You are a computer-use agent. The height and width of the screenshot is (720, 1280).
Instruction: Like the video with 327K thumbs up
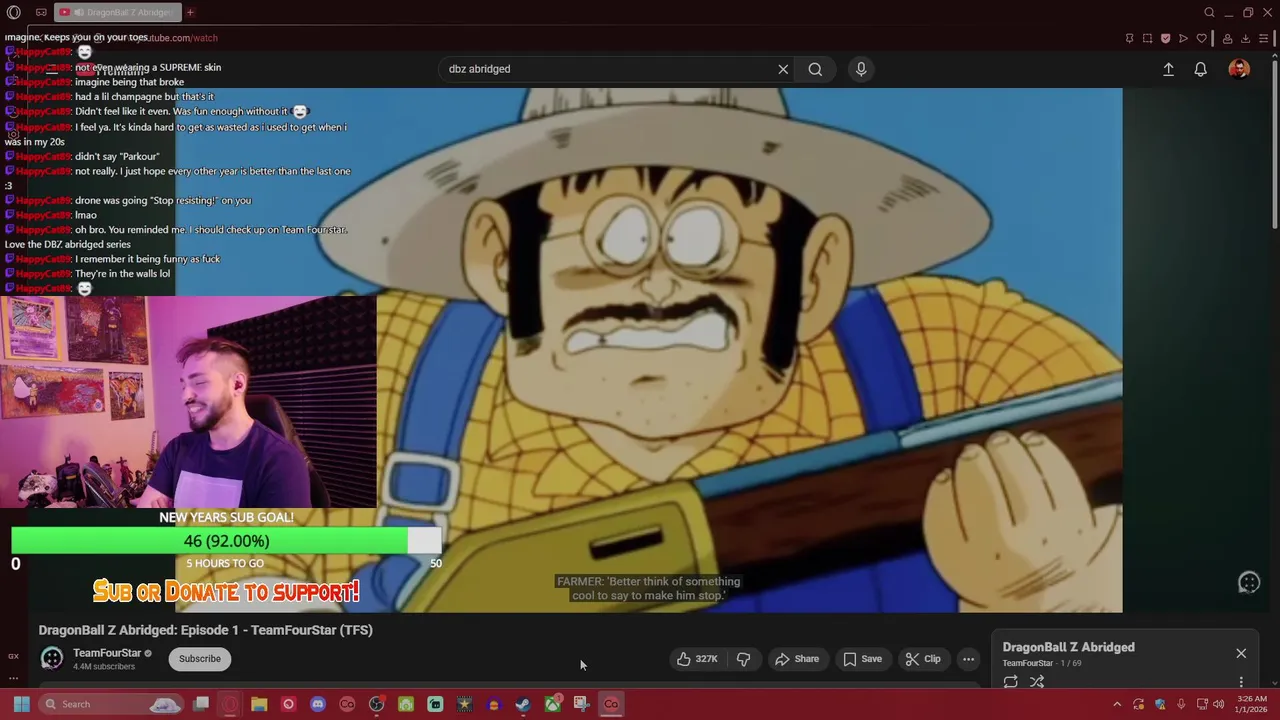698,659
